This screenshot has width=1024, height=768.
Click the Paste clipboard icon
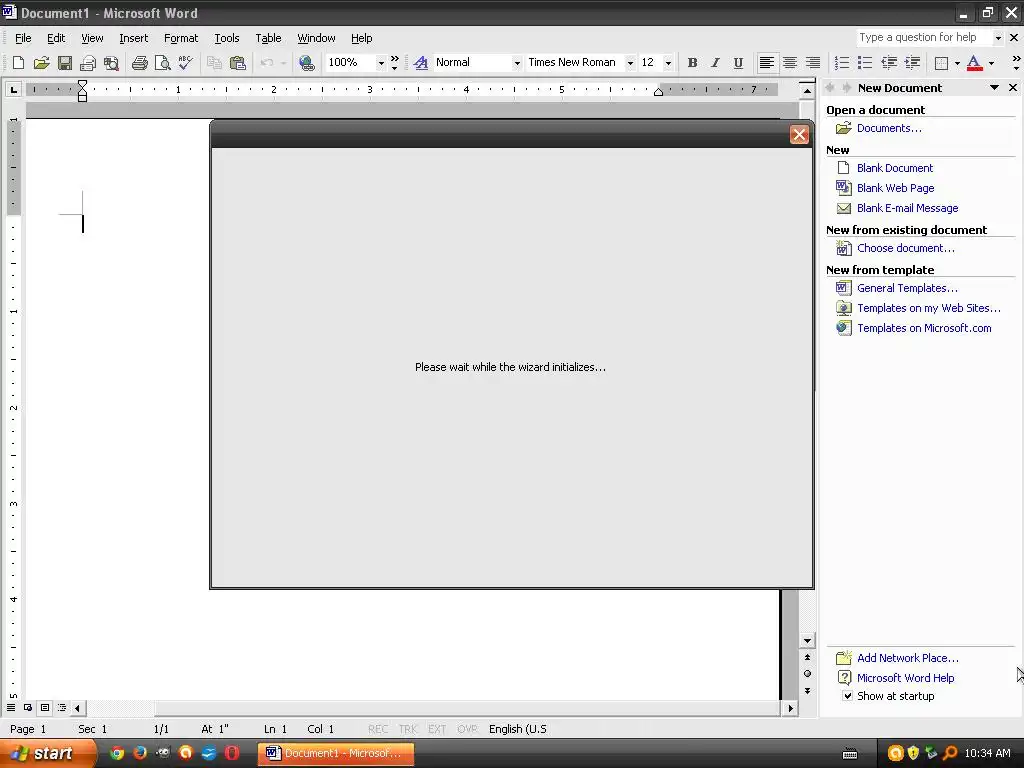coord(238,63)
